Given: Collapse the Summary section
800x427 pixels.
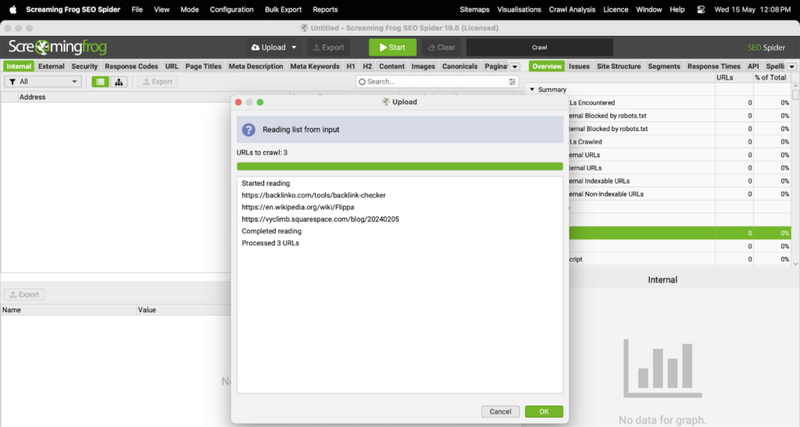Looking at the screenshot, I should [x=533, y=89].
